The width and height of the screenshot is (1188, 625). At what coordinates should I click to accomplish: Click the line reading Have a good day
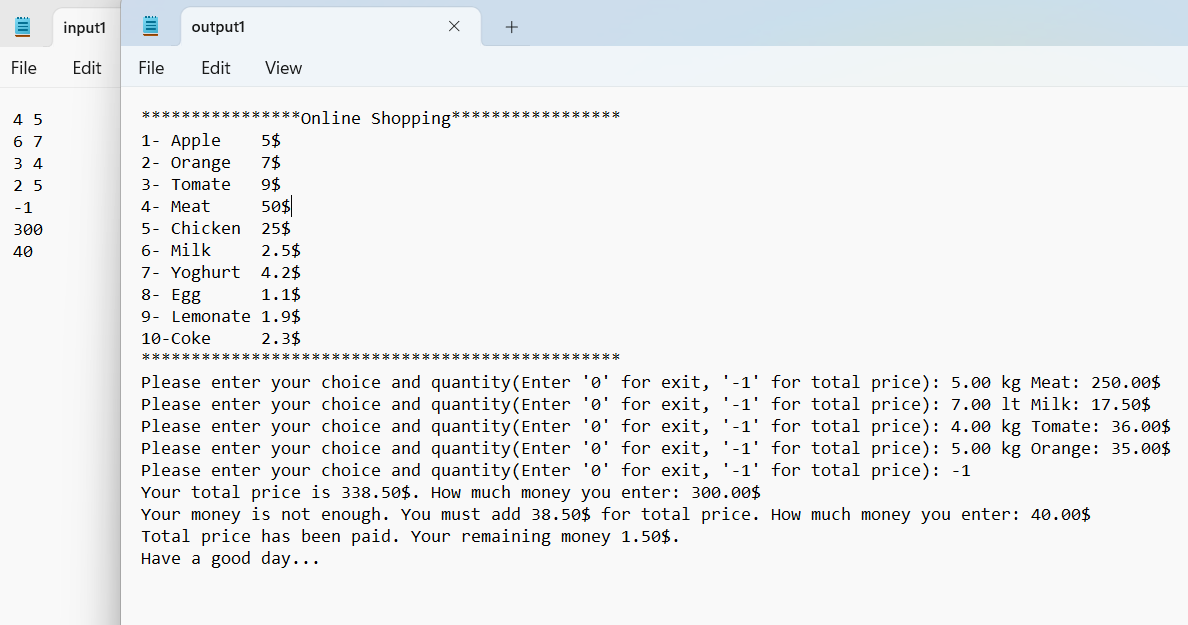pos(230,558)
